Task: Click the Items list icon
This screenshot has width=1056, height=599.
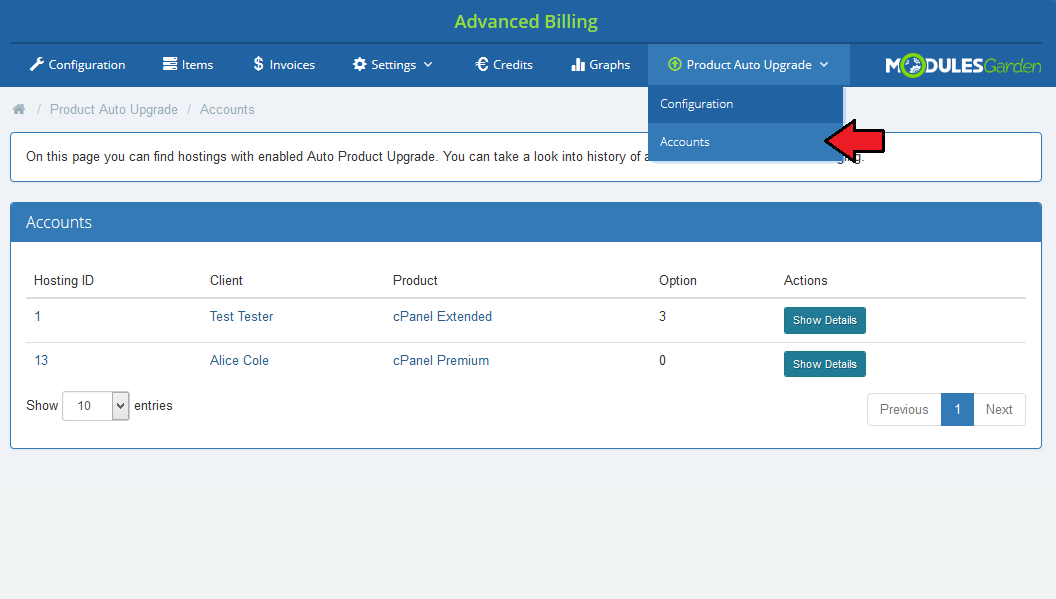Action: 170,63
